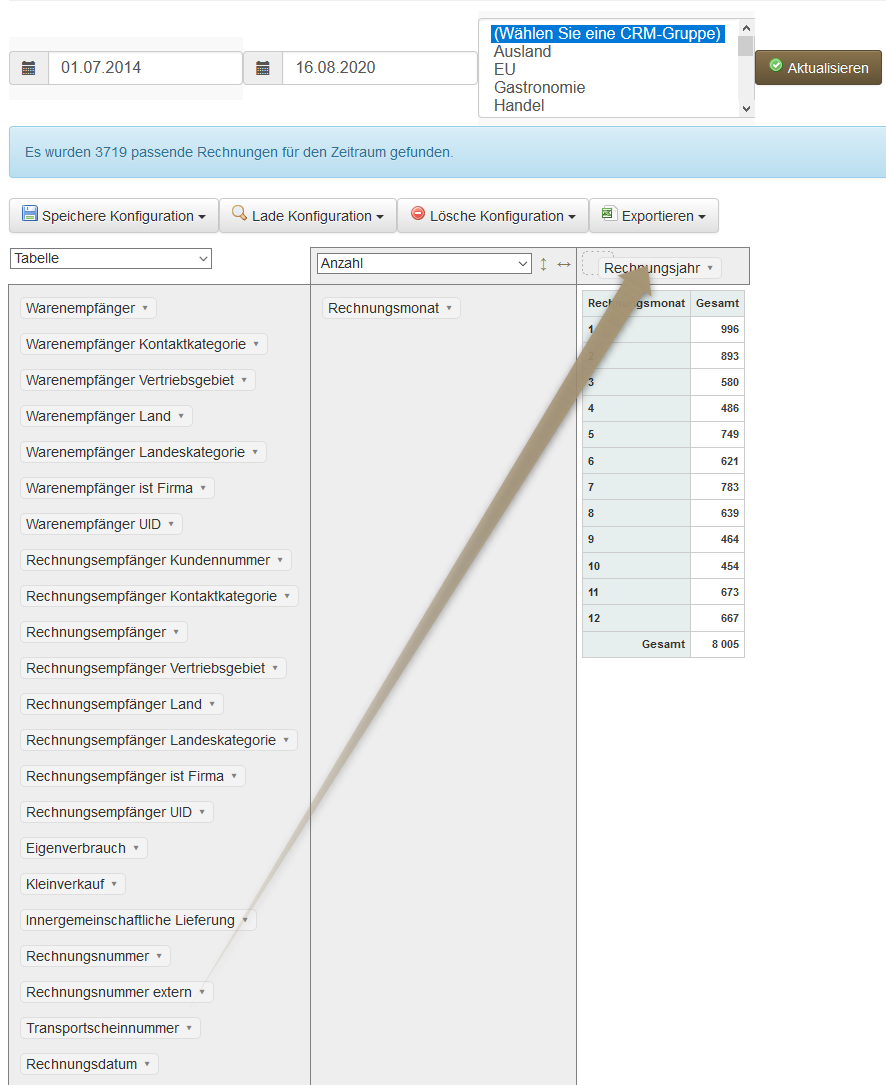Expand the Anzahl aggregator dropdown
This screenshot has width=886, height=1085.
(x=424, y=264)
